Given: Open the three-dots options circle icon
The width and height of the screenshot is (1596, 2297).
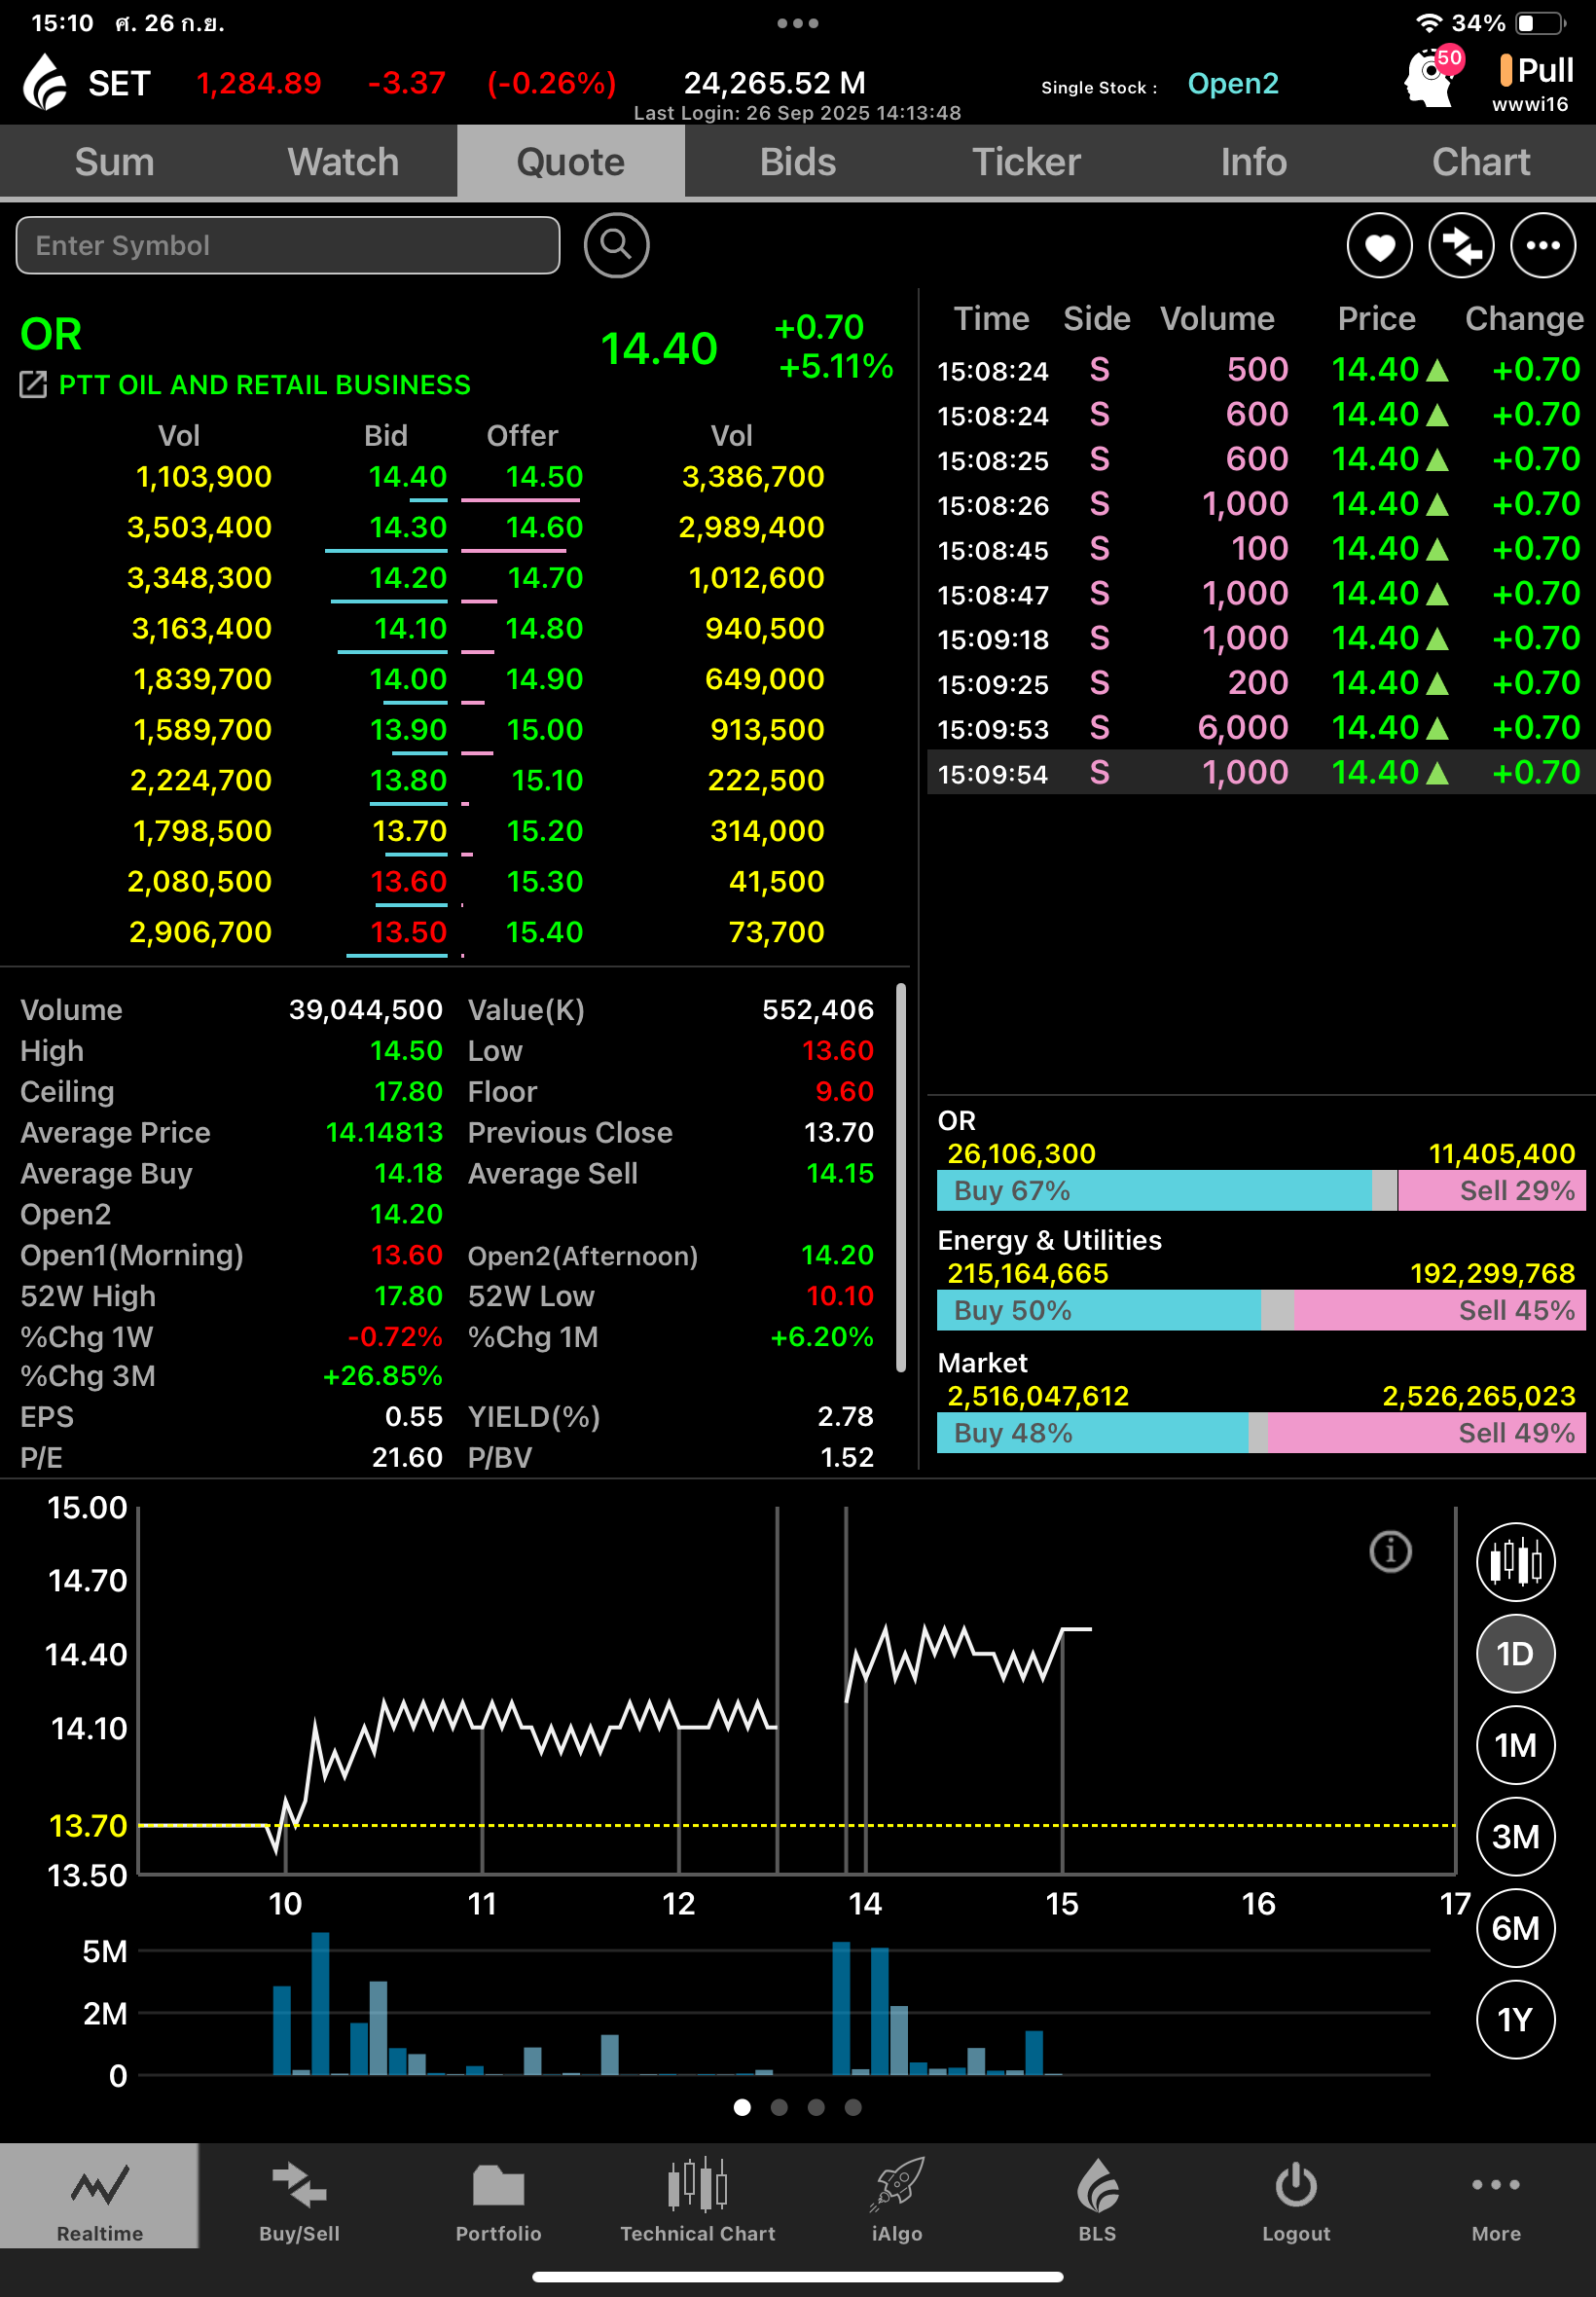Looking at the screenshot, I should tap(1543, 245).
